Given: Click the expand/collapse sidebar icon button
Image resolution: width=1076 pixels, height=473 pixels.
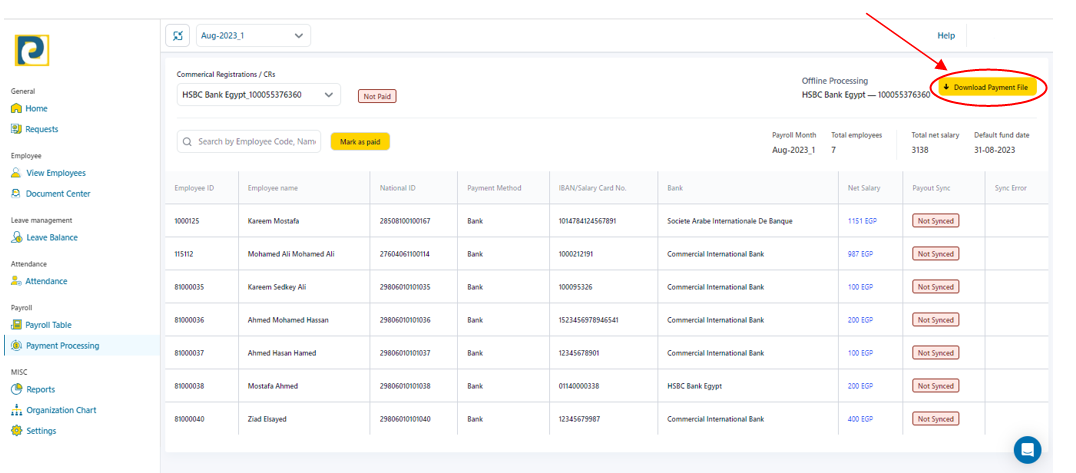Looking at the screenshot, I should pos(178,36).
